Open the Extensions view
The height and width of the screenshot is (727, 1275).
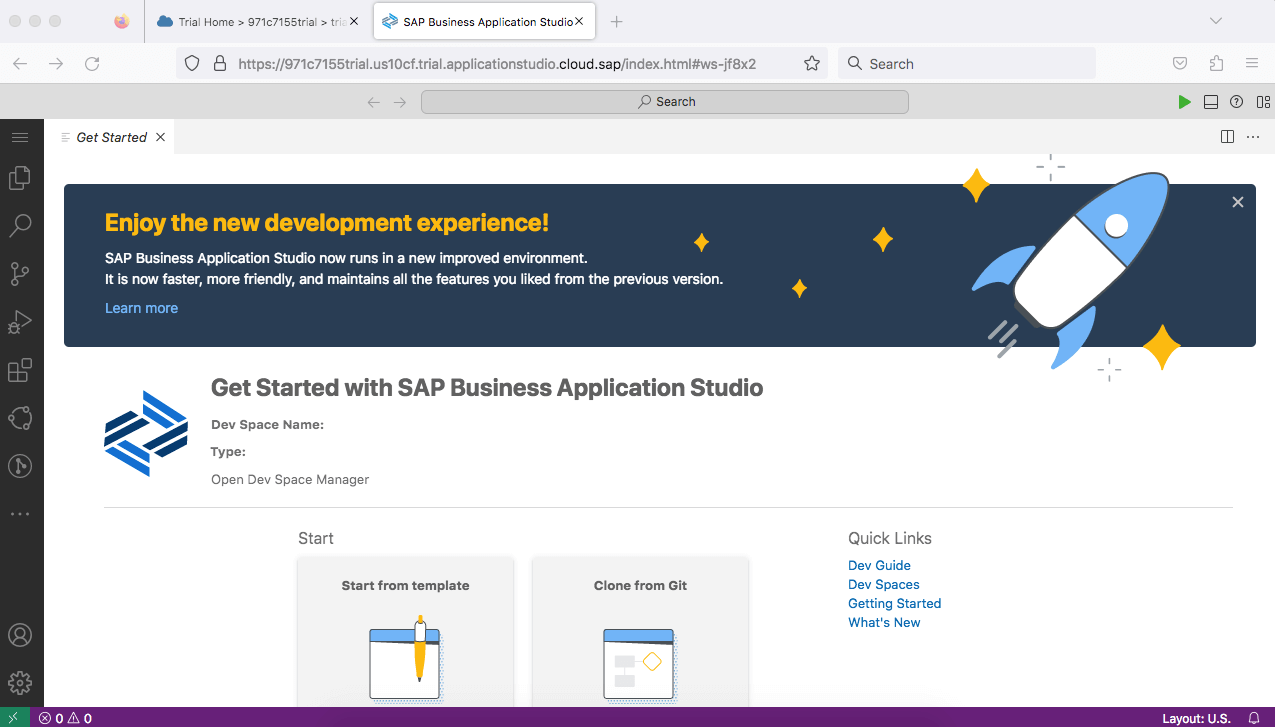20,370
